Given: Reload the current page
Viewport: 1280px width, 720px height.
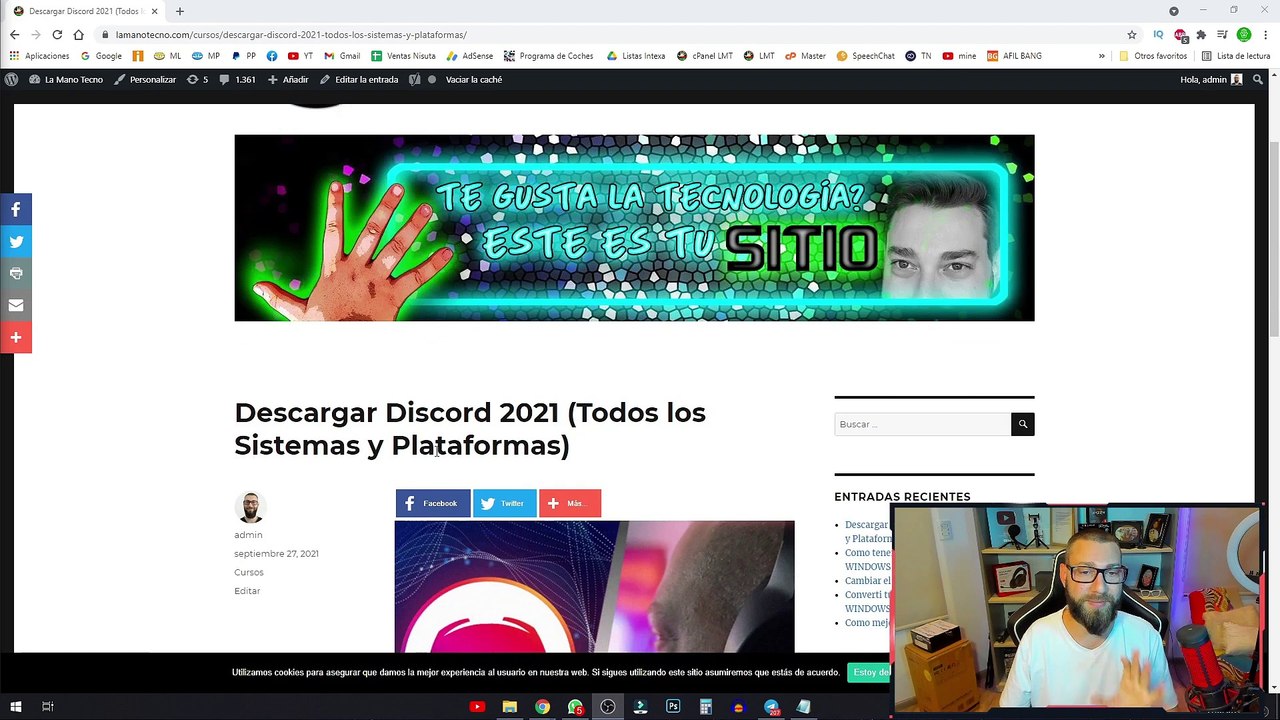Looking at the screenshot, I should click(x=57, y=35).
